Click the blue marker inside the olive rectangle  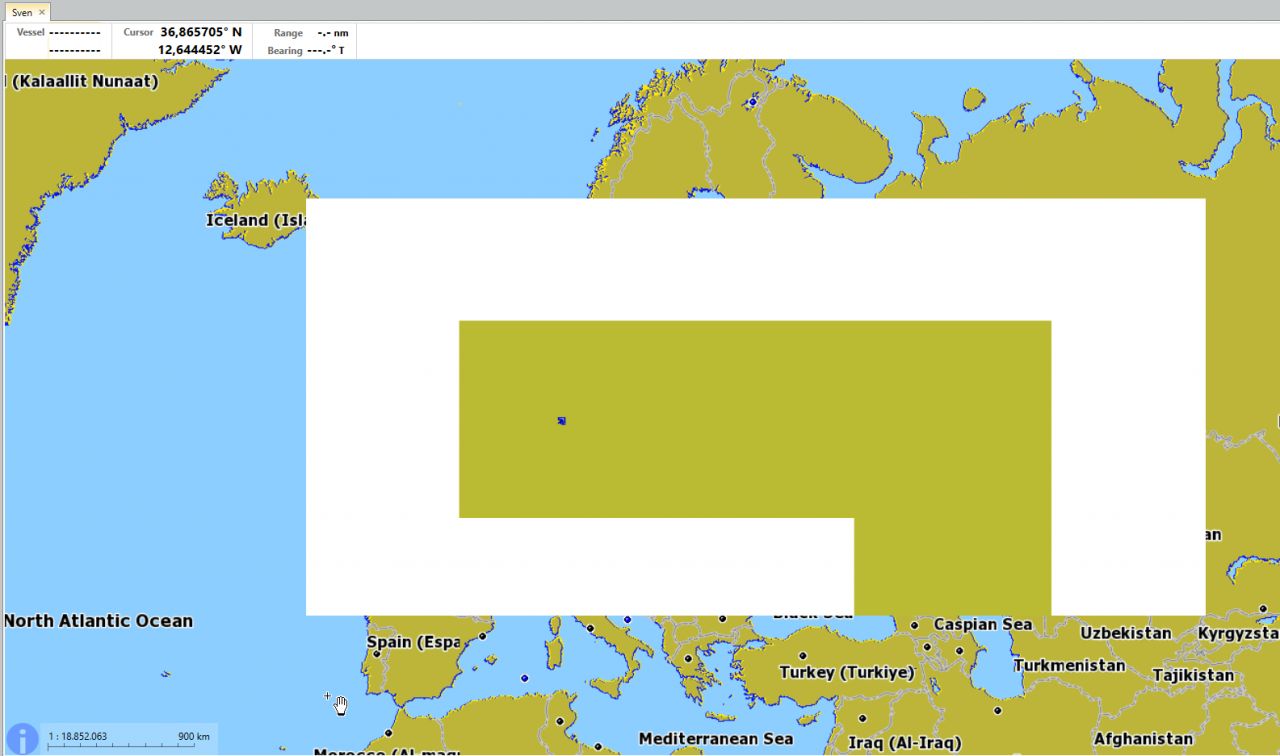click(562, 421)
